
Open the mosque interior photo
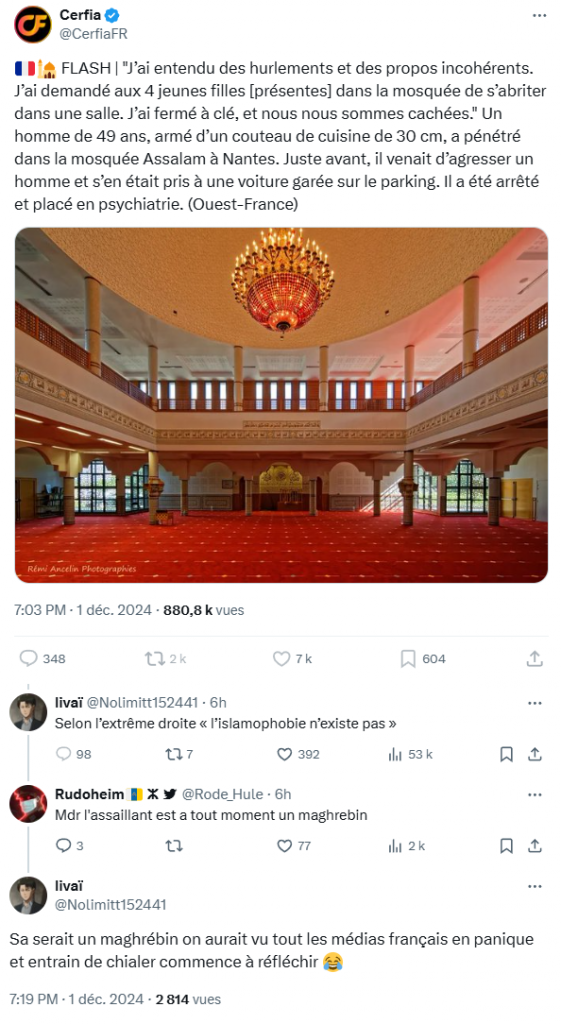click(x=281, y=405)
